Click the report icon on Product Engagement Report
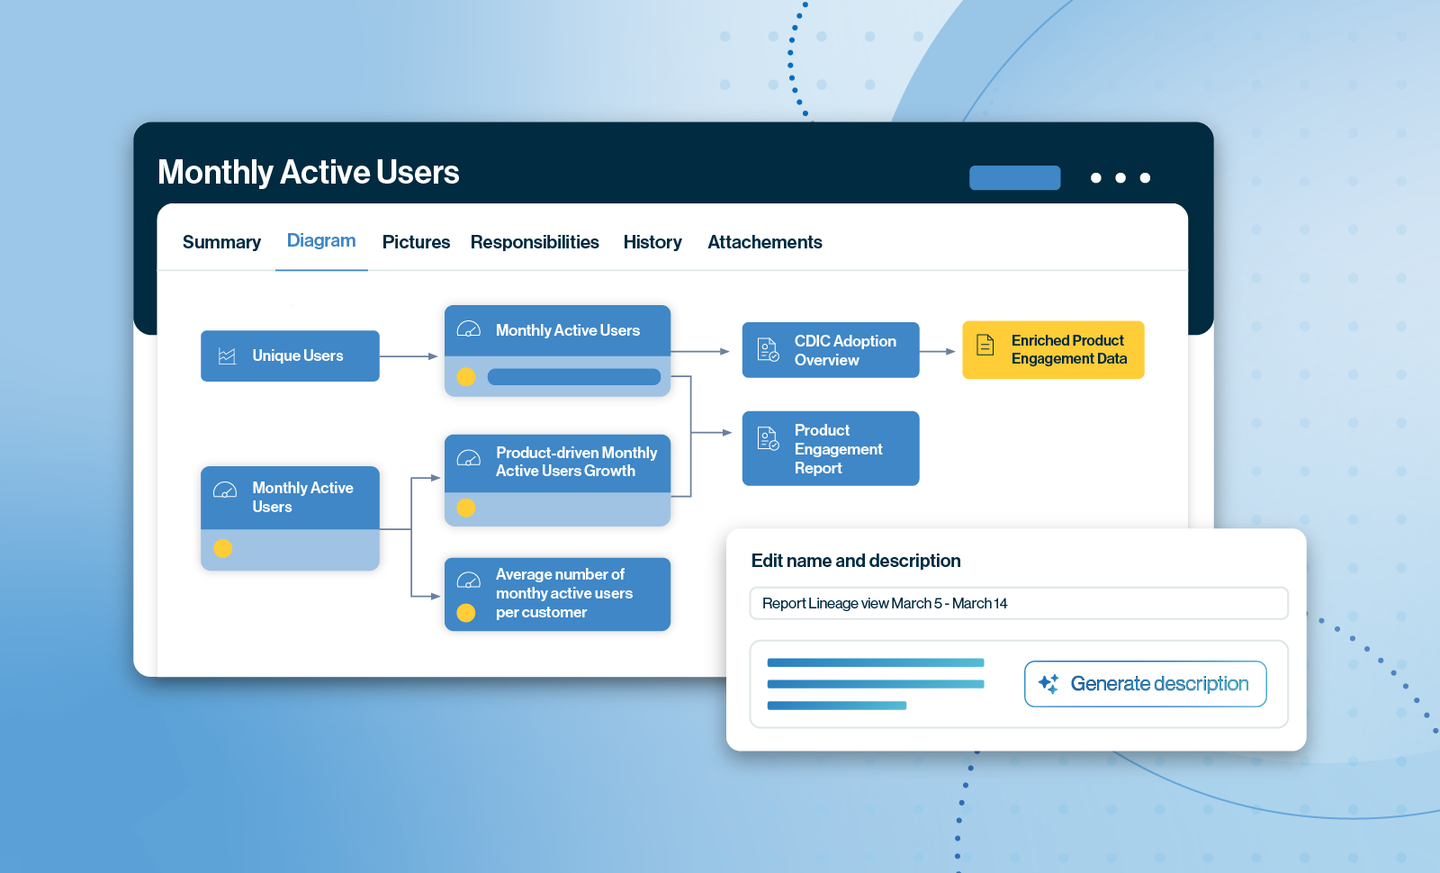This screenshot has width=1440, height=873. pos(768,439)
